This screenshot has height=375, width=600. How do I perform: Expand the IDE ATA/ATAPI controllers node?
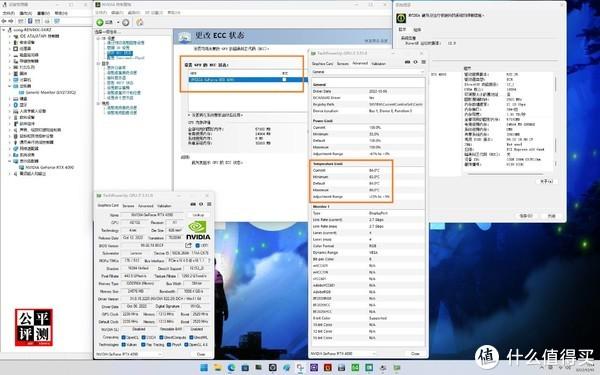tap(10, 36)
